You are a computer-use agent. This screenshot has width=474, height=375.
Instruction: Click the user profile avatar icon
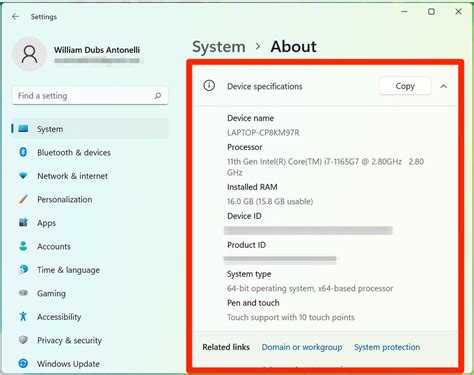pos(30,54)
